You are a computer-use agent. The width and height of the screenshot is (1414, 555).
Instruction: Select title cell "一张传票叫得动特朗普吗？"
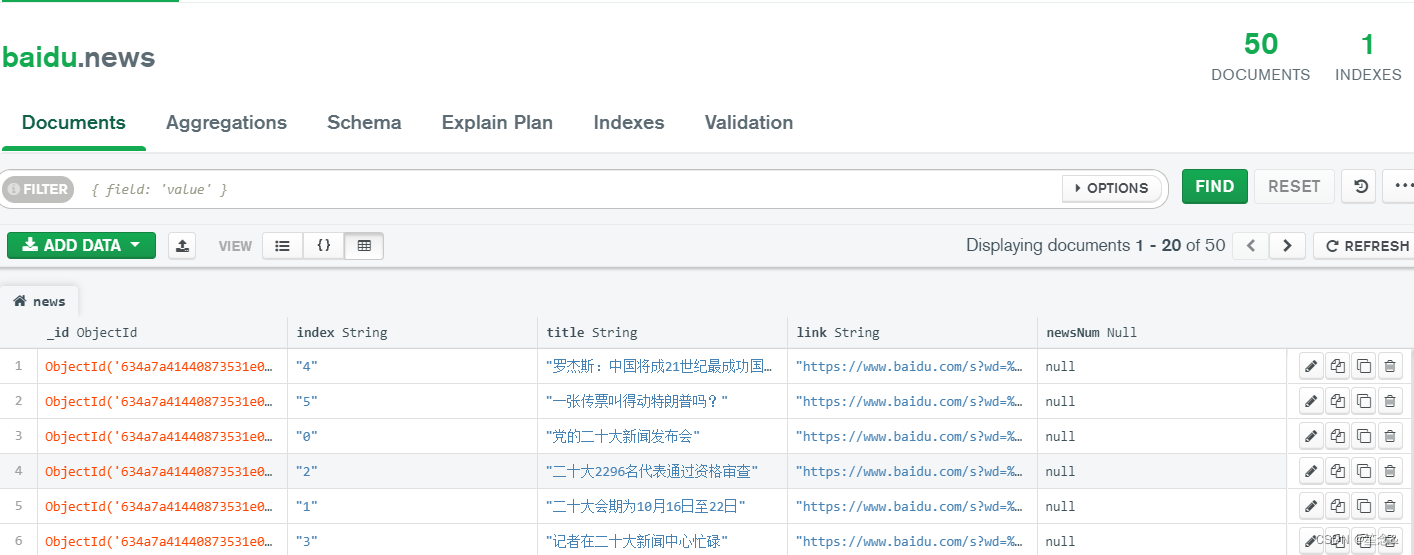(662, 401)
